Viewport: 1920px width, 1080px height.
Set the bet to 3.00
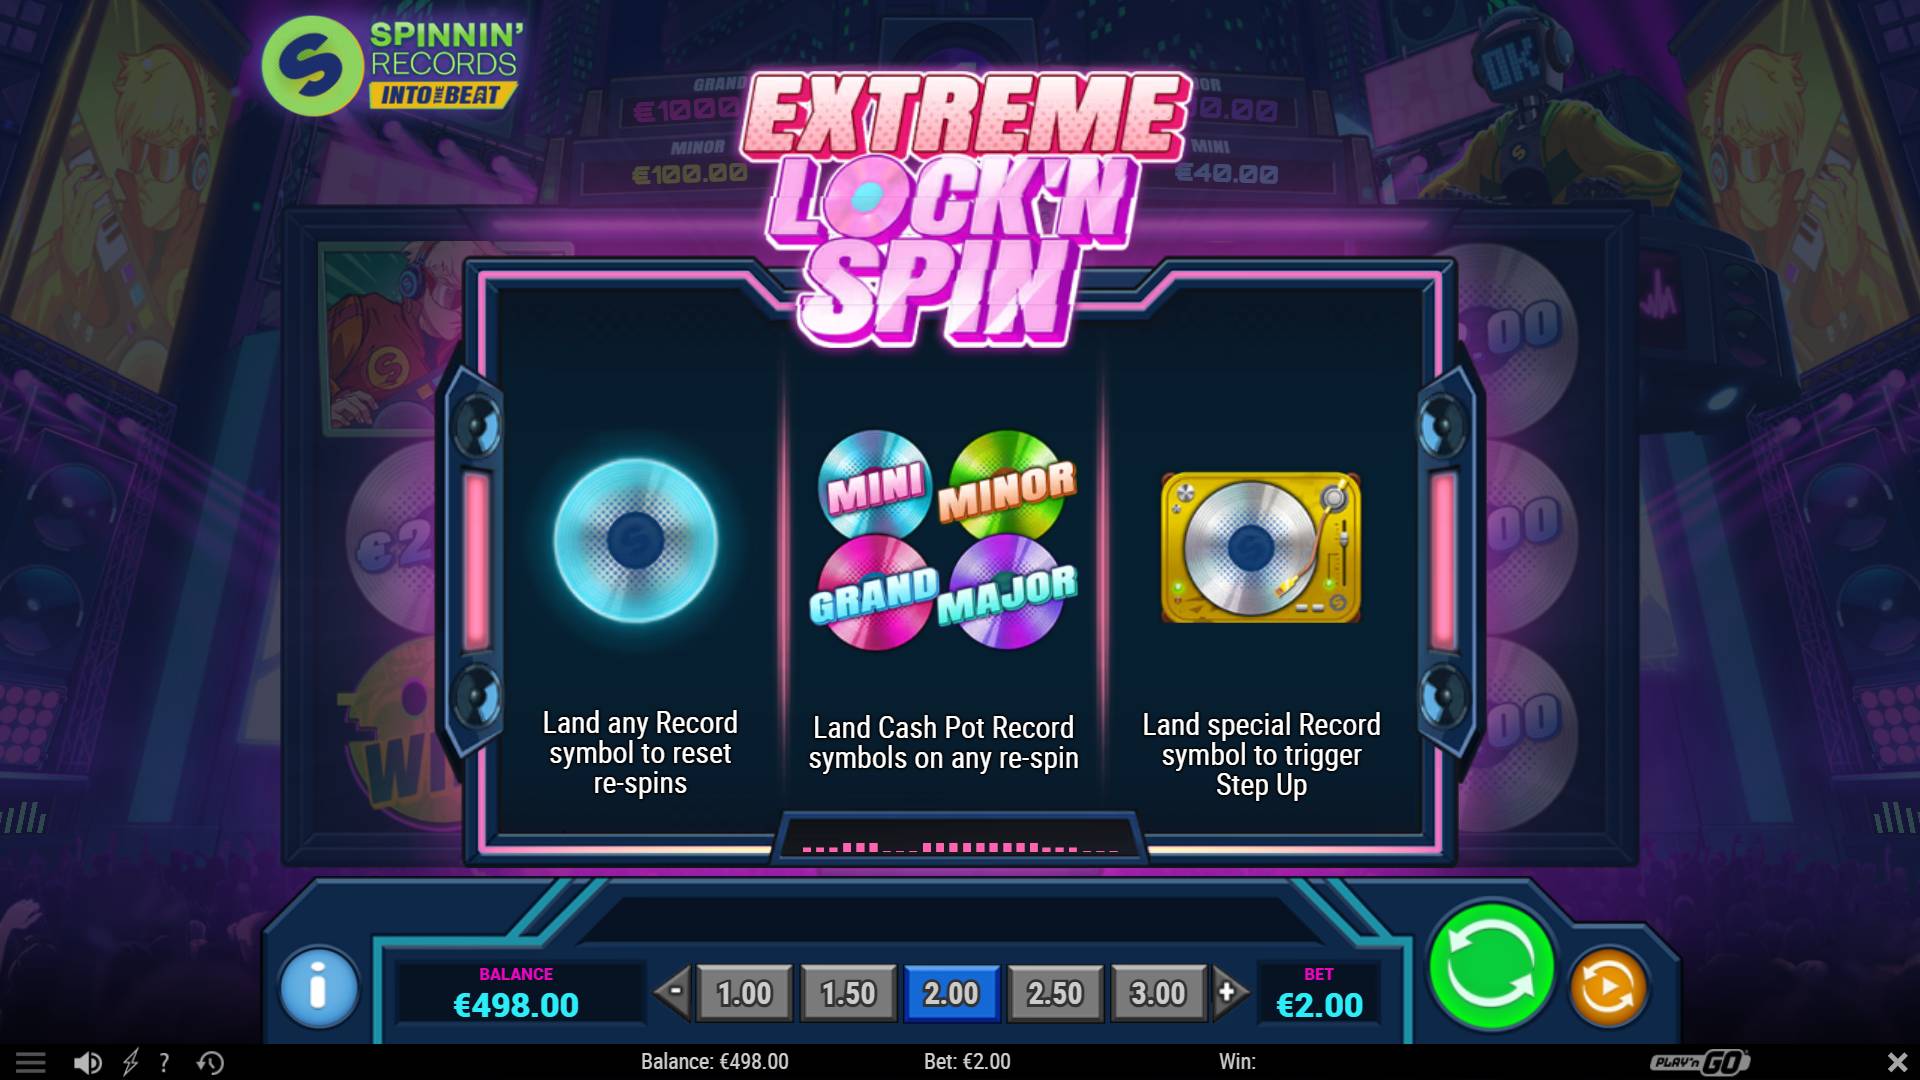[1158, 993]
